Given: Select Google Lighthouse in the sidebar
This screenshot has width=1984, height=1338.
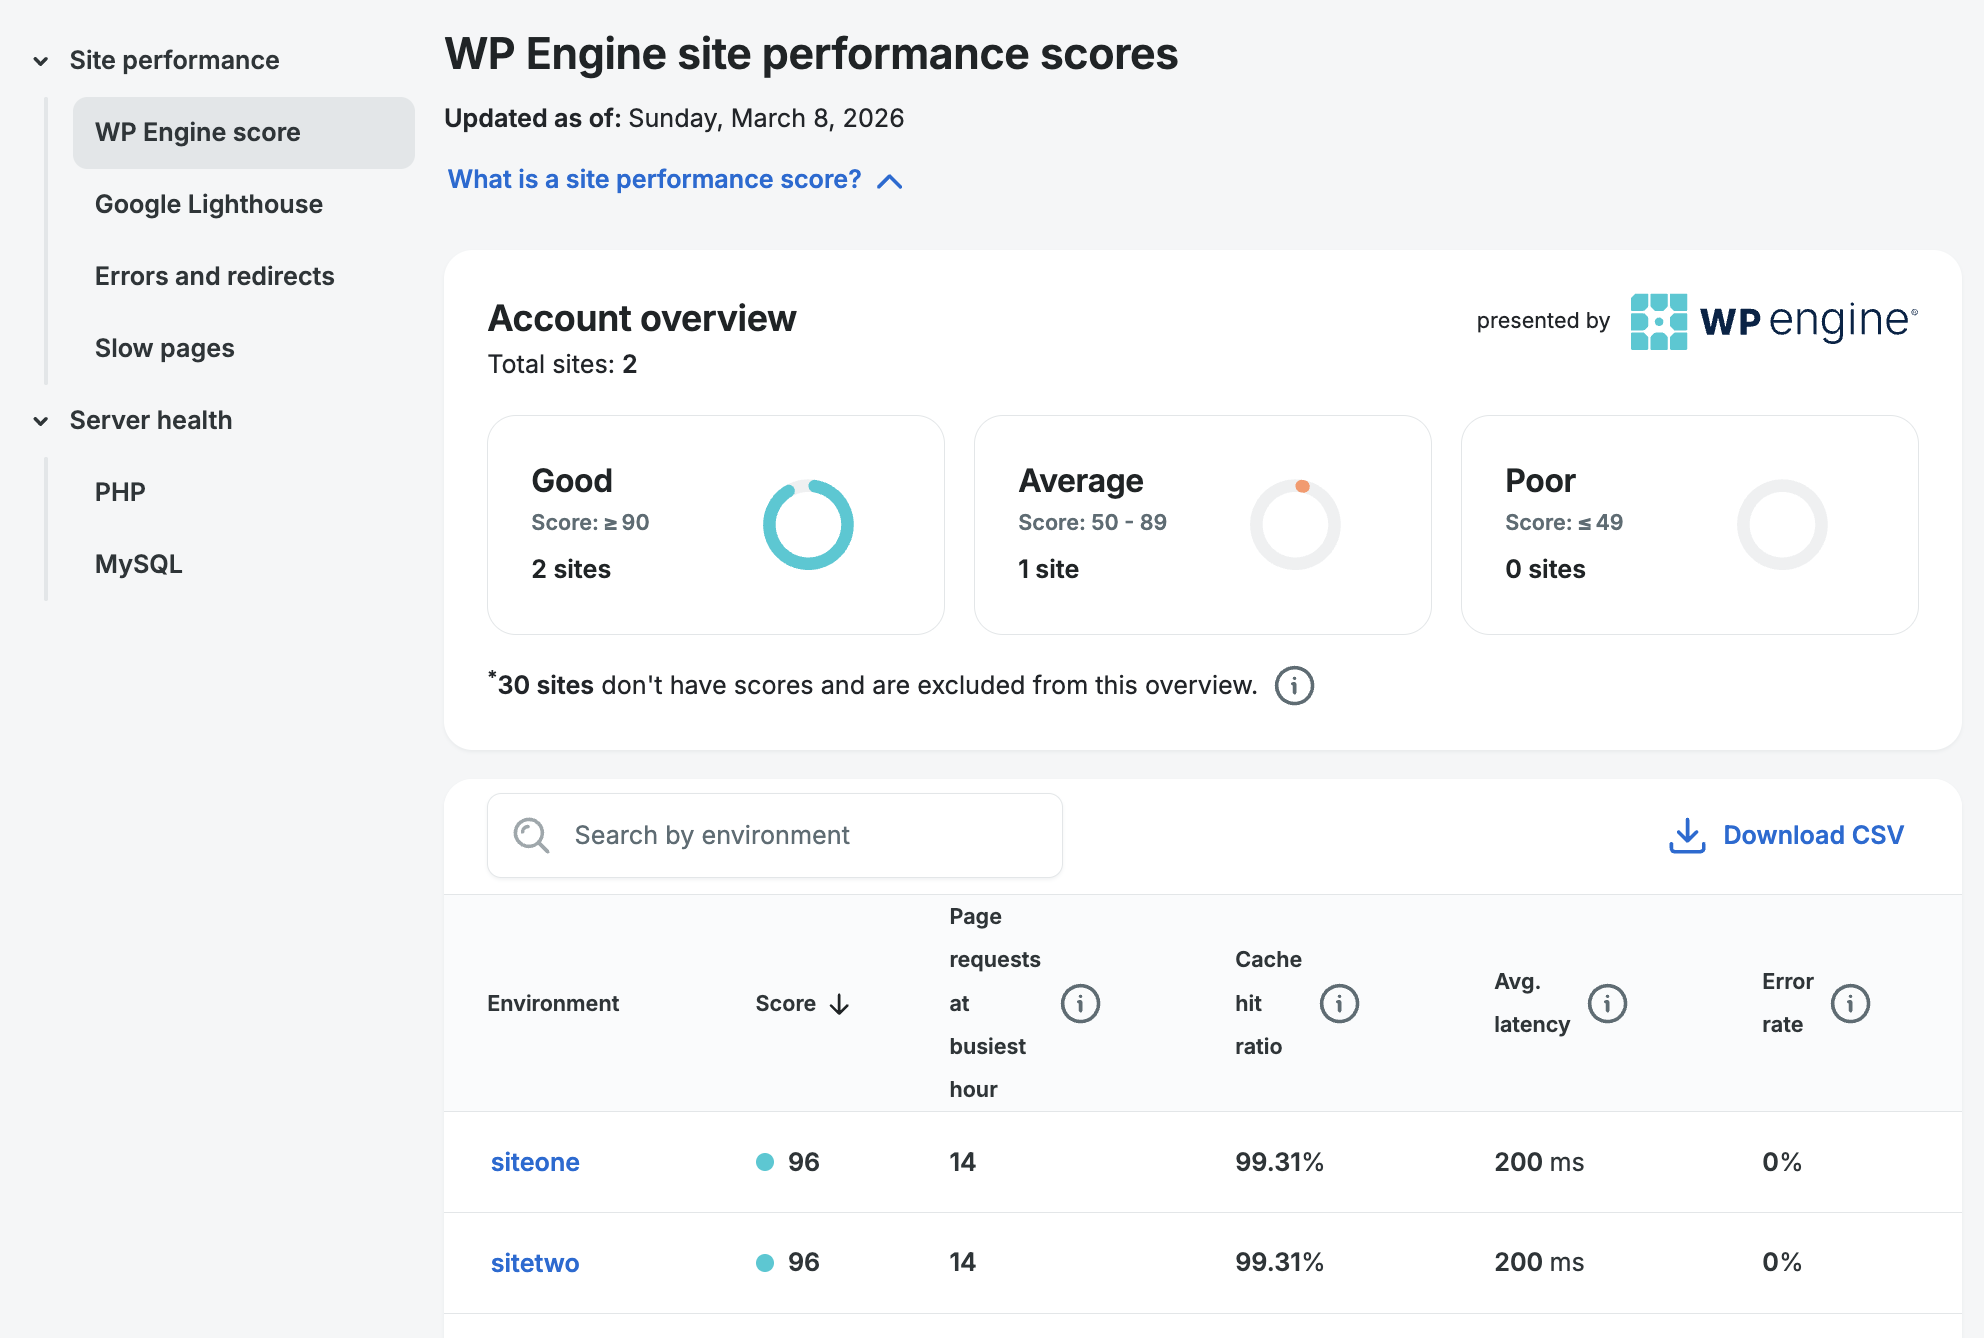Looking at the screenshot, I should [x=209, y=204].
